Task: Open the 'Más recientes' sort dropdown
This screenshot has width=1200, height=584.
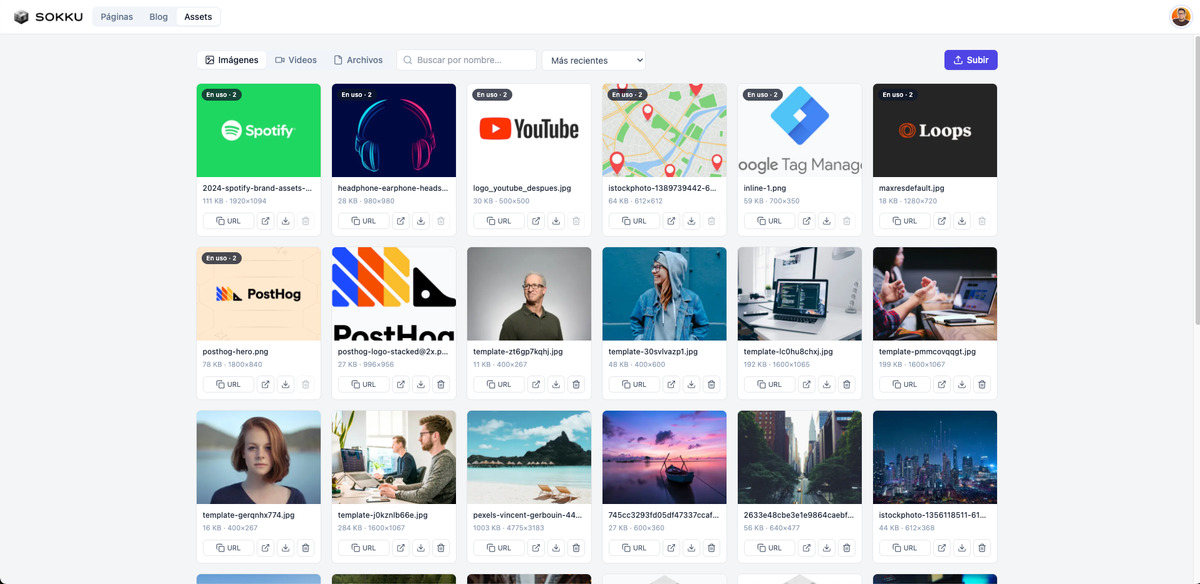Action: 594,60
